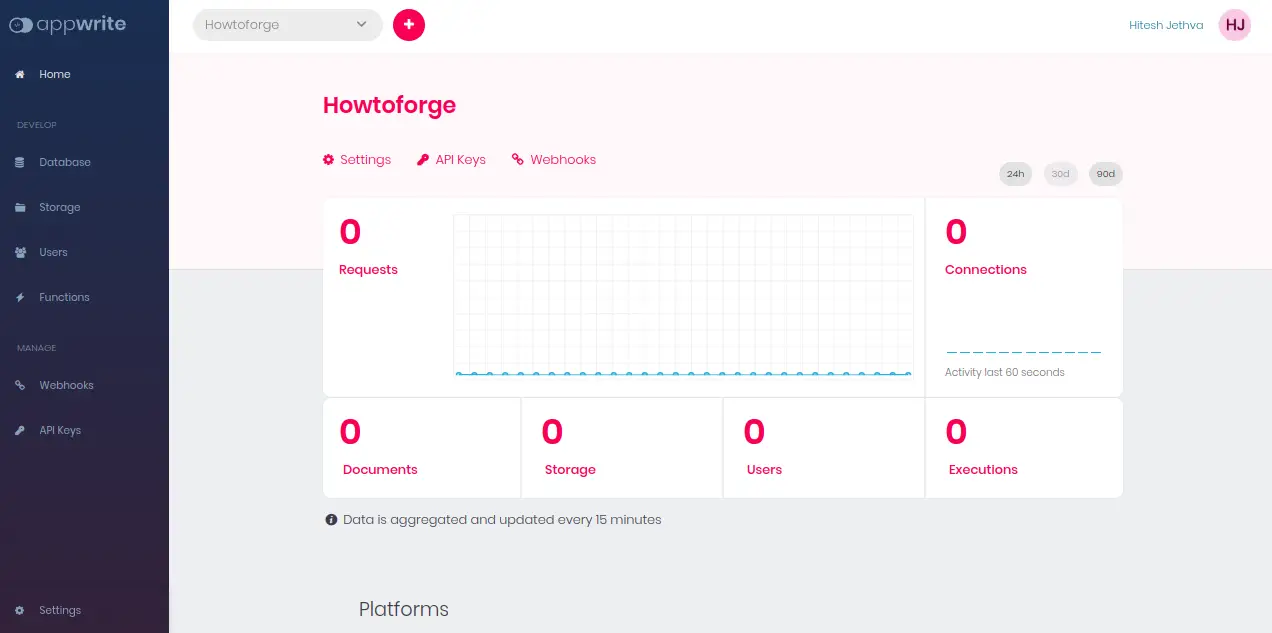This screenshot has height=633, width=1272.
Task: Click the Platforms section heading
Action: 404,610
